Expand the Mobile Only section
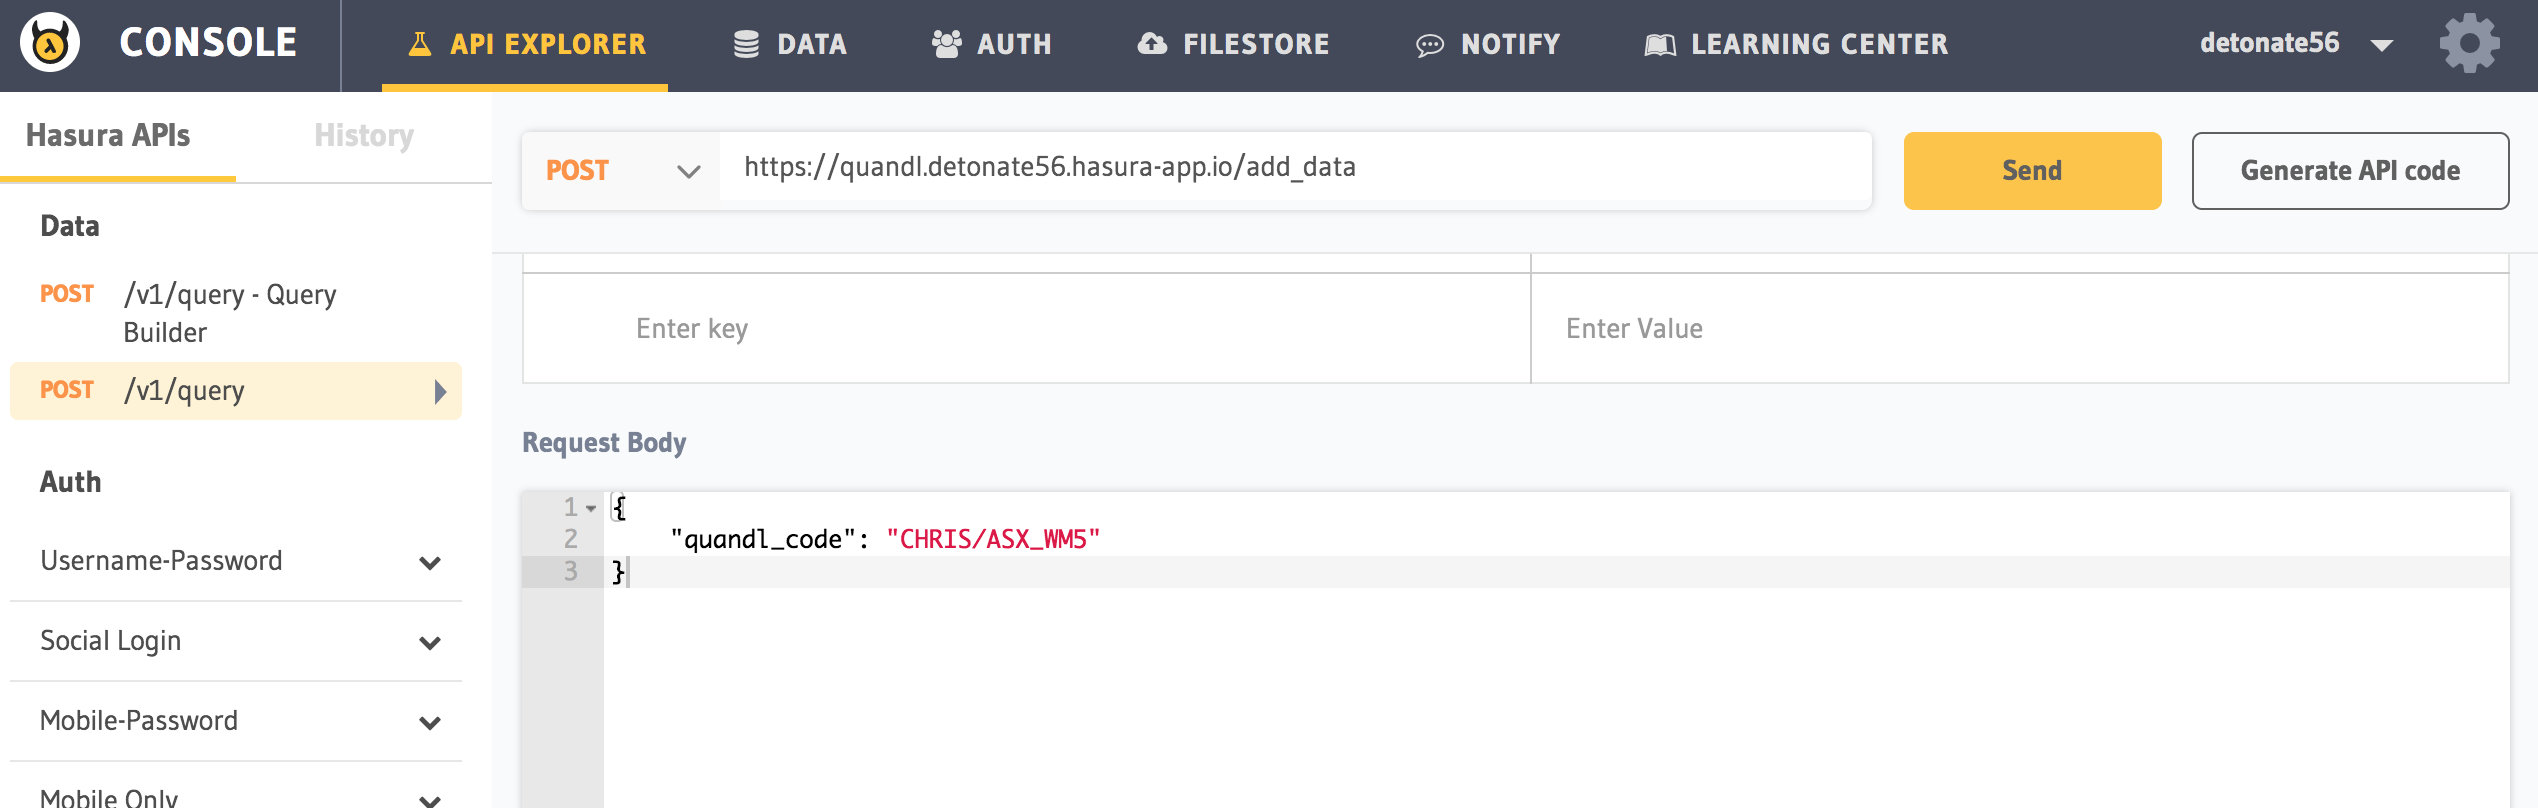2538x808 pixels. [x=236, y=796]
